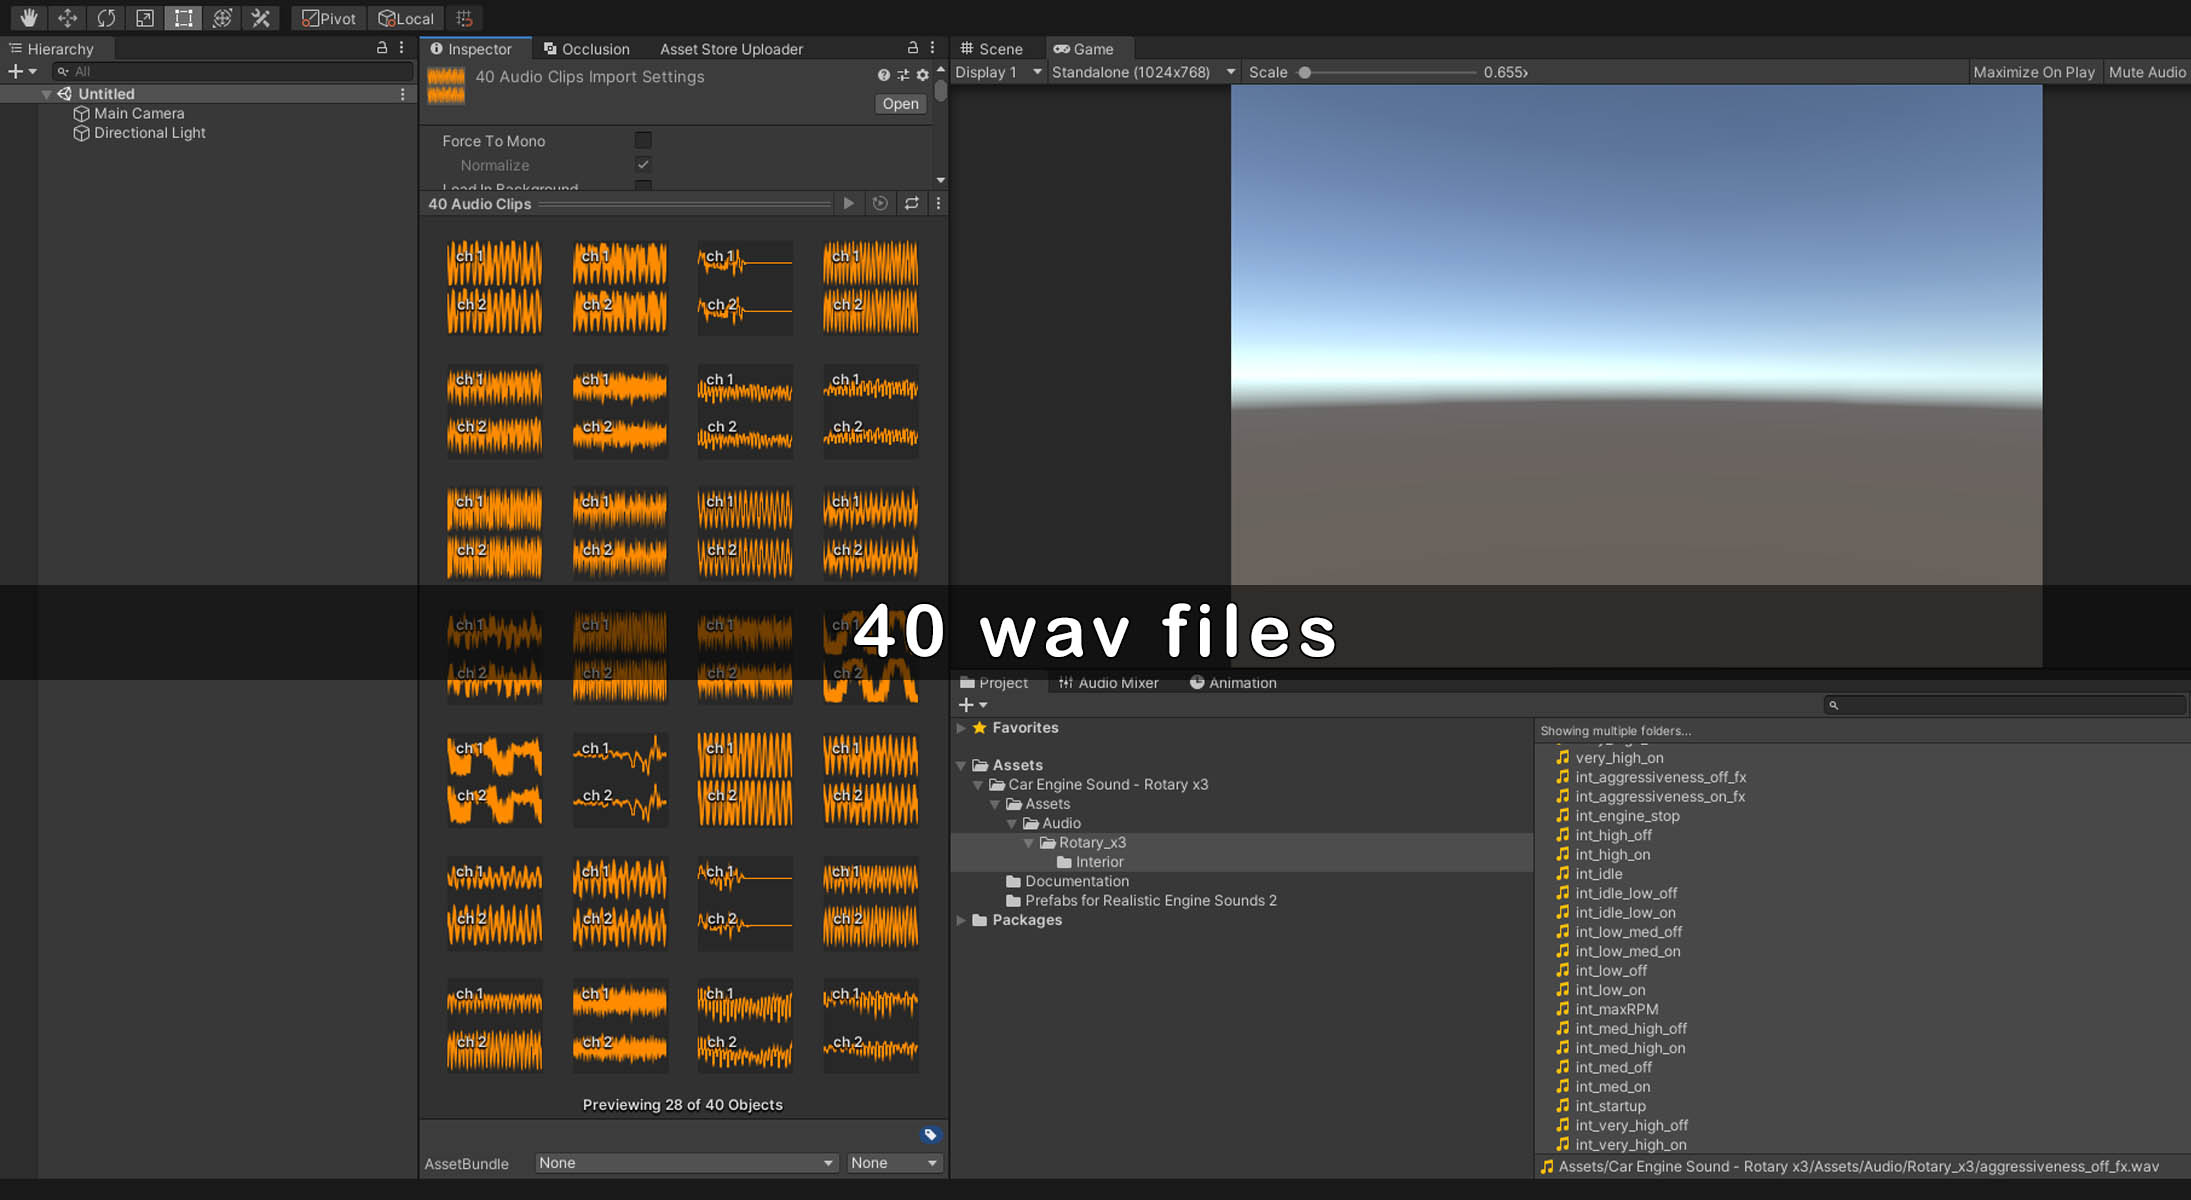Screen dimensions: 2191x1200
Task: Toggle Mute Audio in Game view
Action: tap(2146, 72)
